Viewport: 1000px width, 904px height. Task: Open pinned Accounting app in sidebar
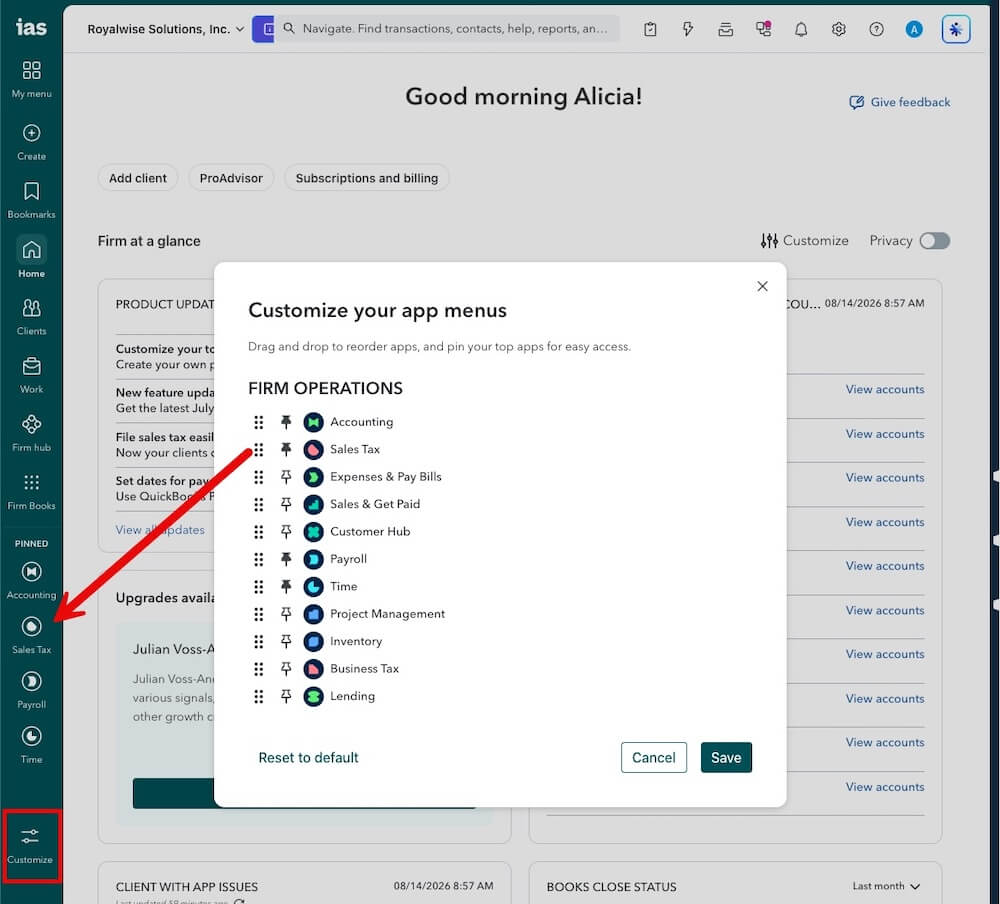click(31, 580)
